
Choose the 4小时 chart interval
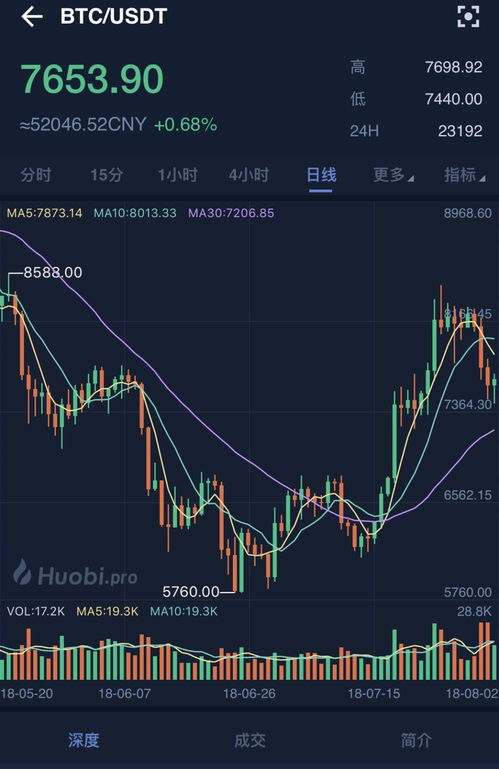click(249, 175)
